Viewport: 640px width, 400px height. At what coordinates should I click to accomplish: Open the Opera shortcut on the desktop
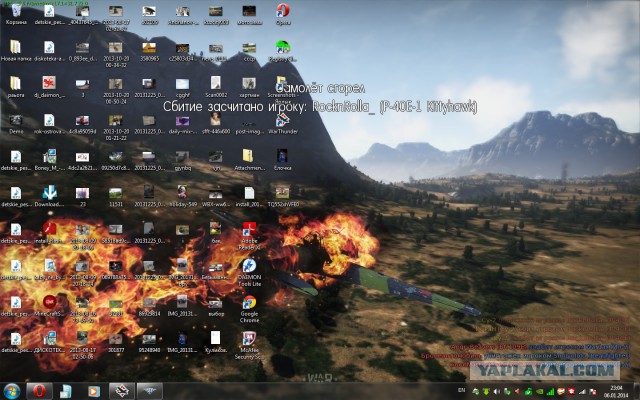tap(282, 14)
